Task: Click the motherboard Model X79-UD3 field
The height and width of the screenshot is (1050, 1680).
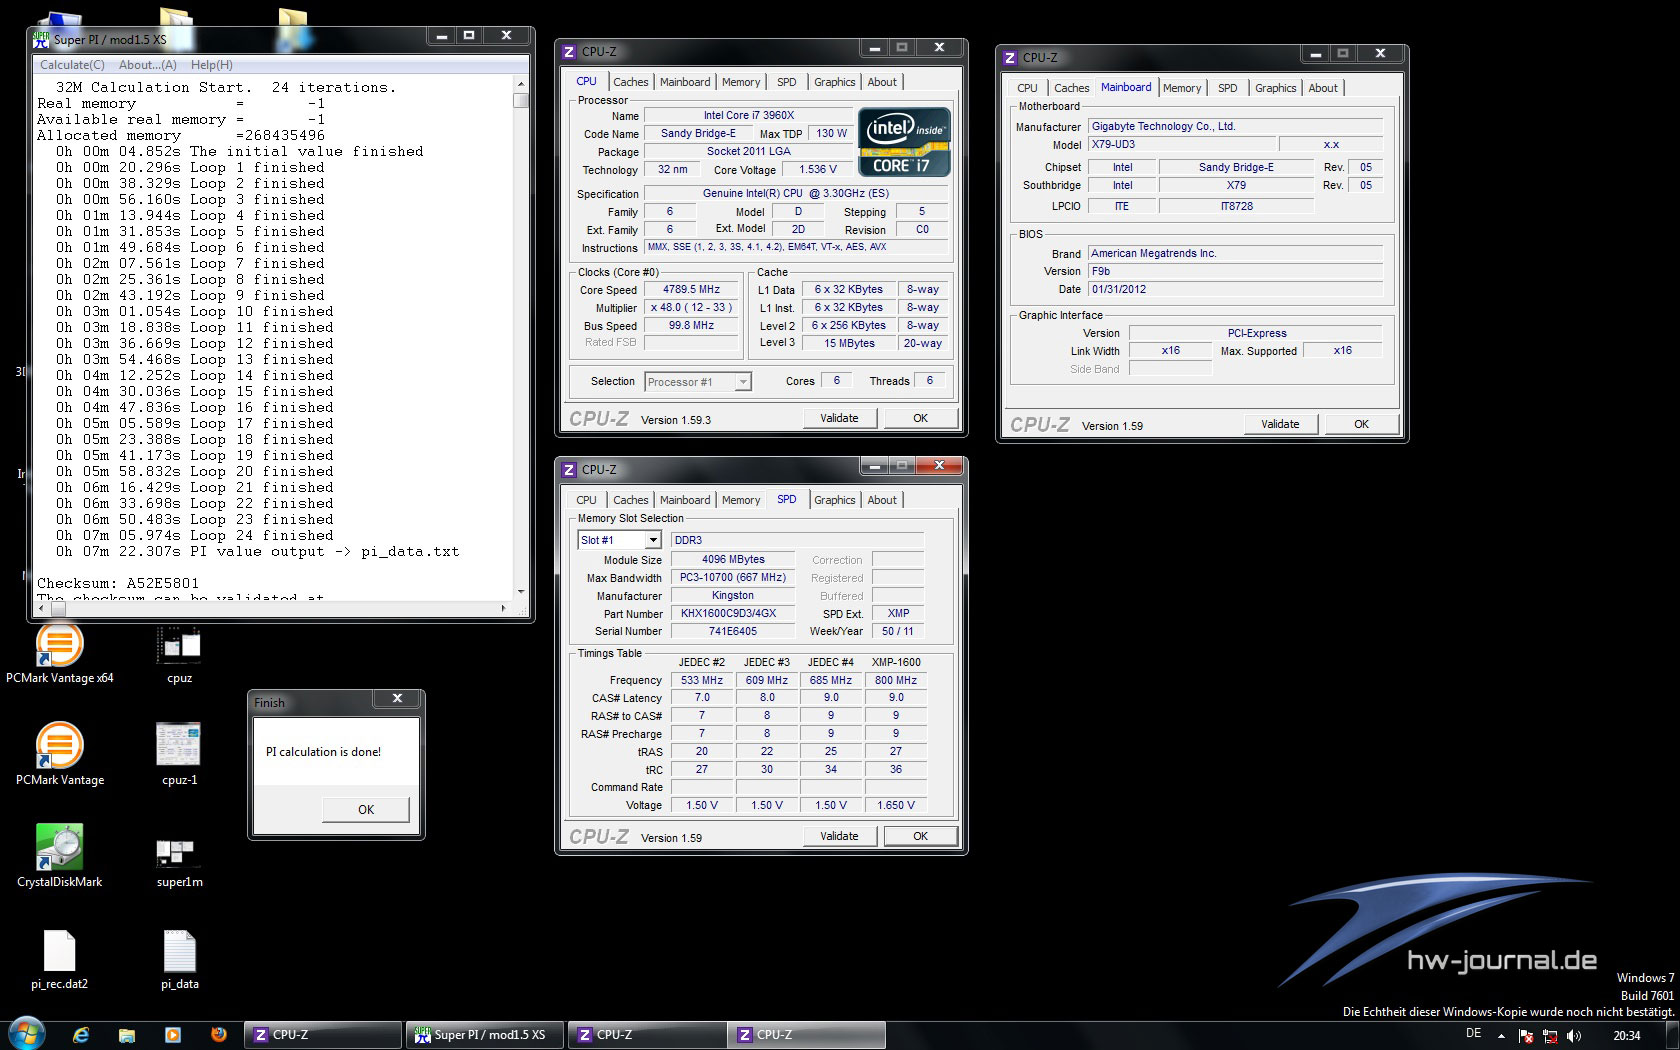Action: [x=1181, y=145]
